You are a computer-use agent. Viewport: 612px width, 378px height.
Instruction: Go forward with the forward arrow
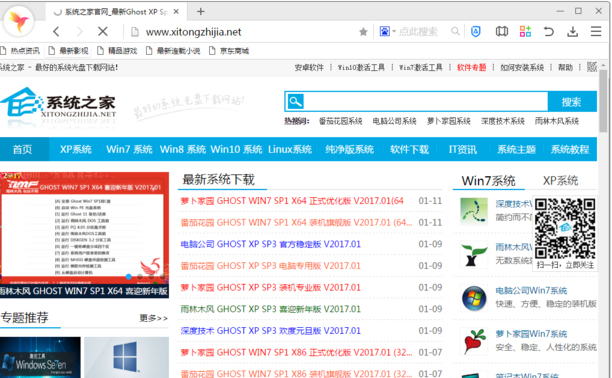tap(80, 32)
